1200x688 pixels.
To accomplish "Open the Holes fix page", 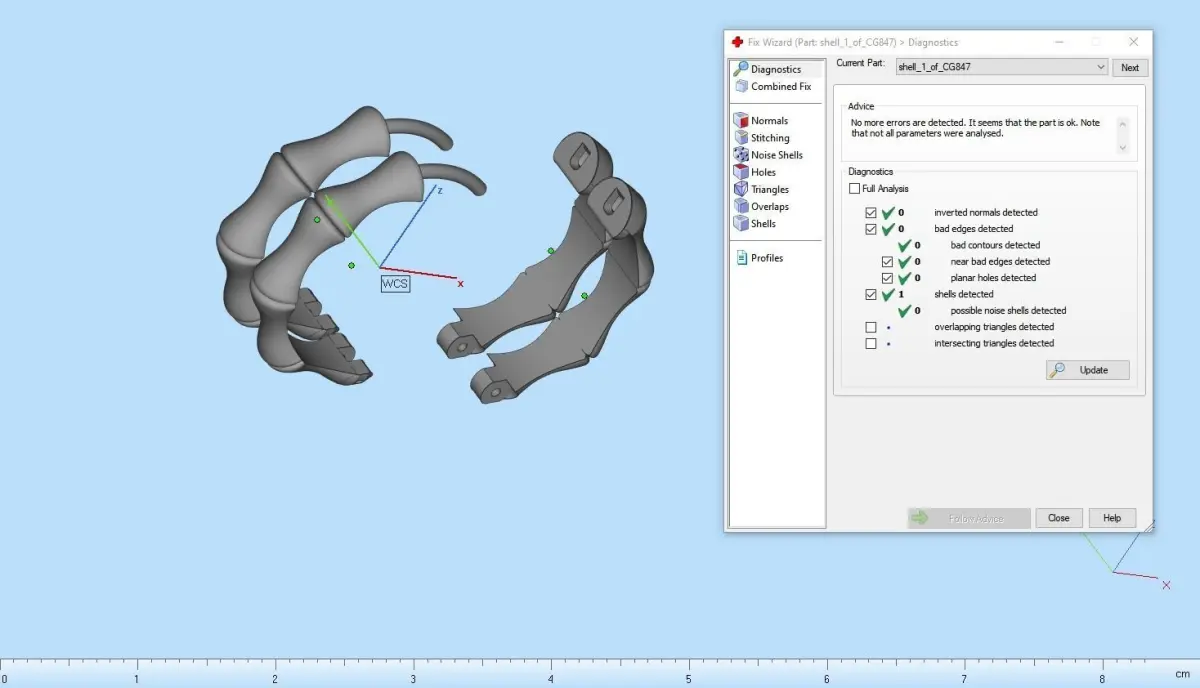I will tap(756, 172).
